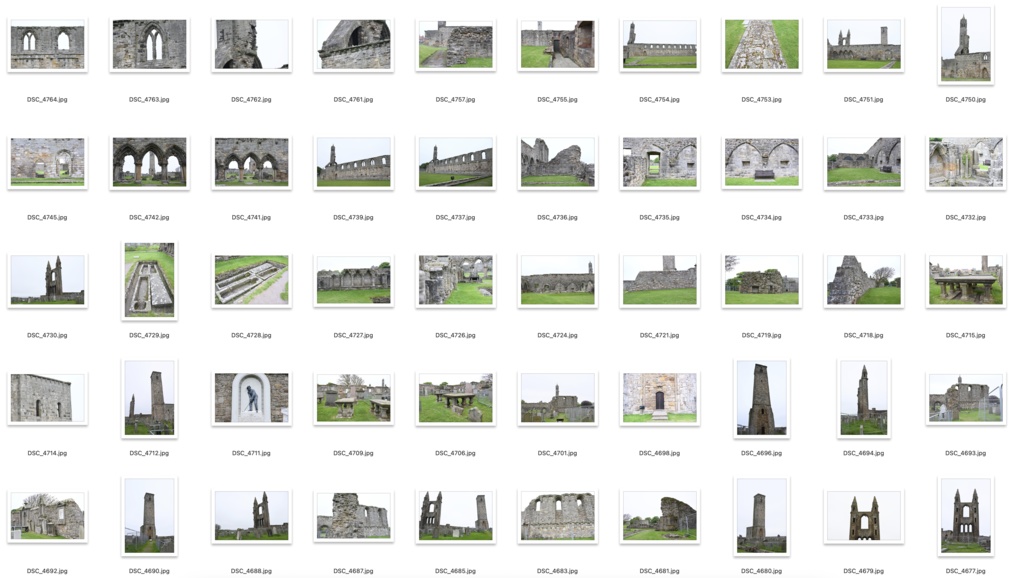Select the DSC_4764.jpg thumbnail image
1024x578 pixels.
tap(47, 45)
